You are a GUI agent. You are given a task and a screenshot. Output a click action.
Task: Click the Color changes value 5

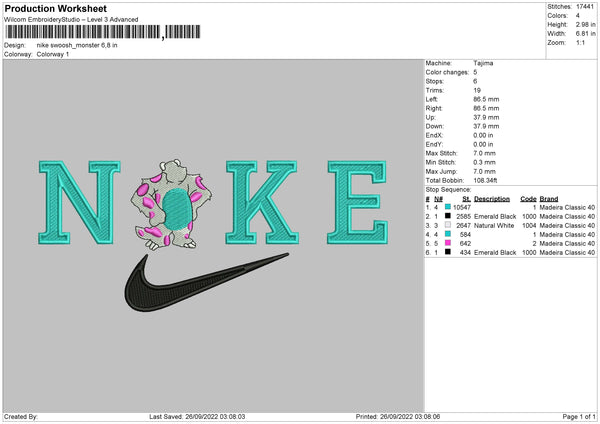pos(475,72)
